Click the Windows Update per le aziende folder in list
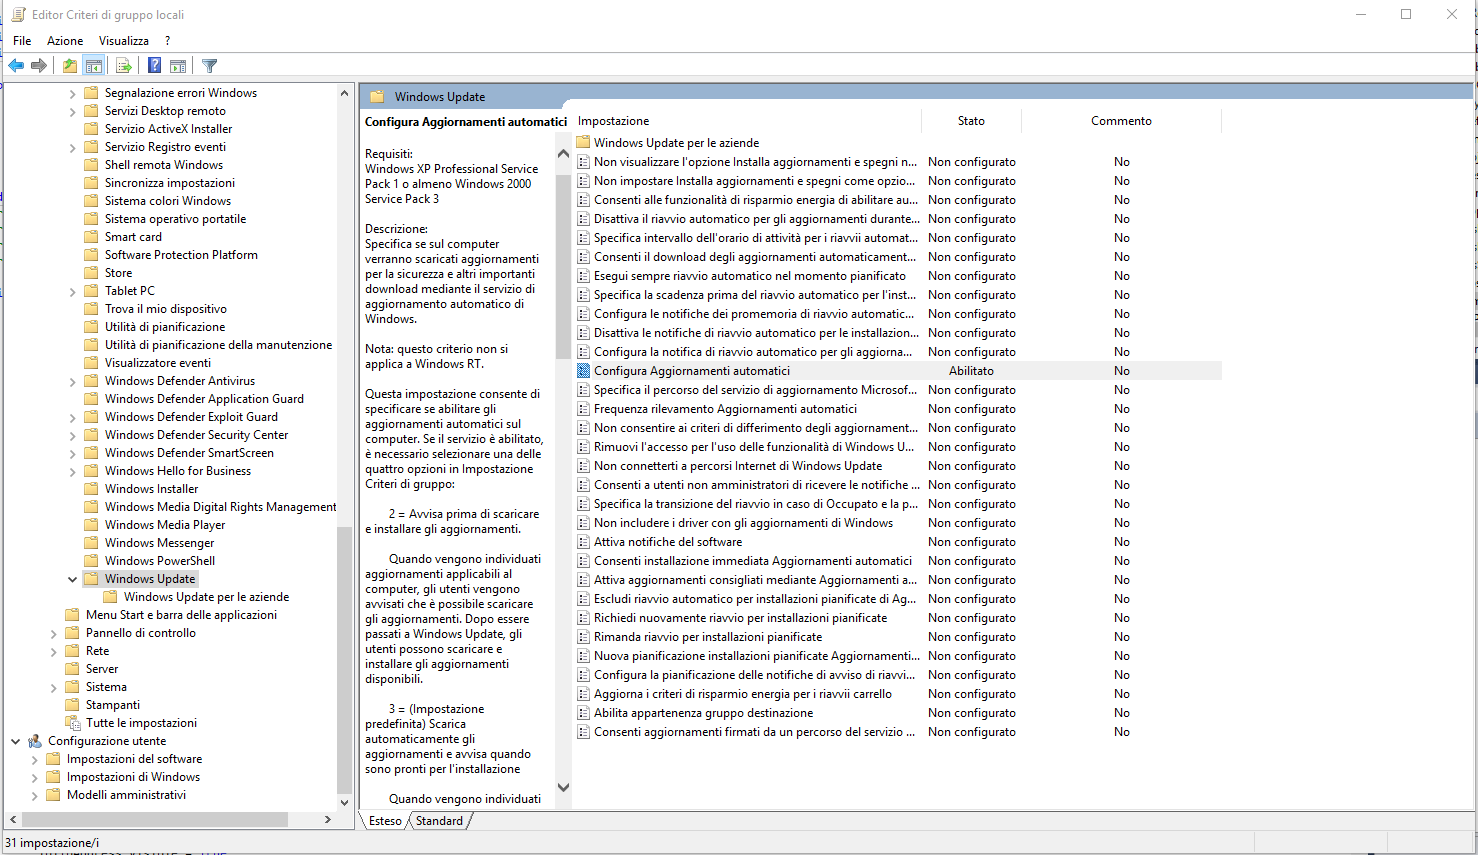Image resolution: width=1478 pixels, height=855 pixels. click(x=676, y=143)
